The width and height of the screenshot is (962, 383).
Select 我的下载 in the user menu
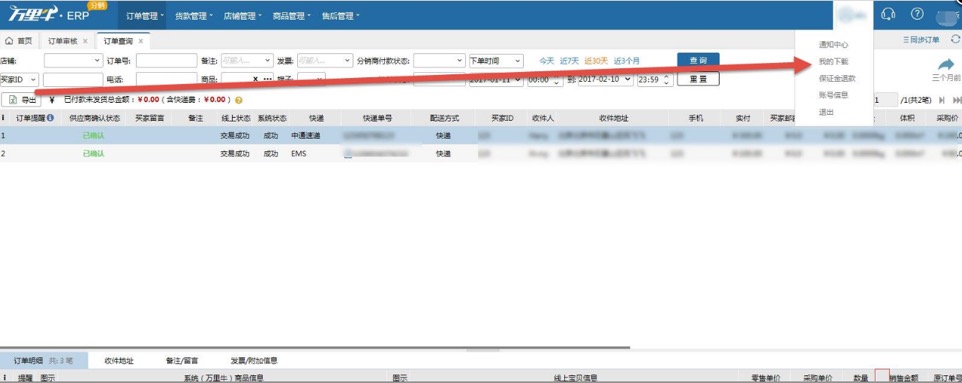pos(833,62)
